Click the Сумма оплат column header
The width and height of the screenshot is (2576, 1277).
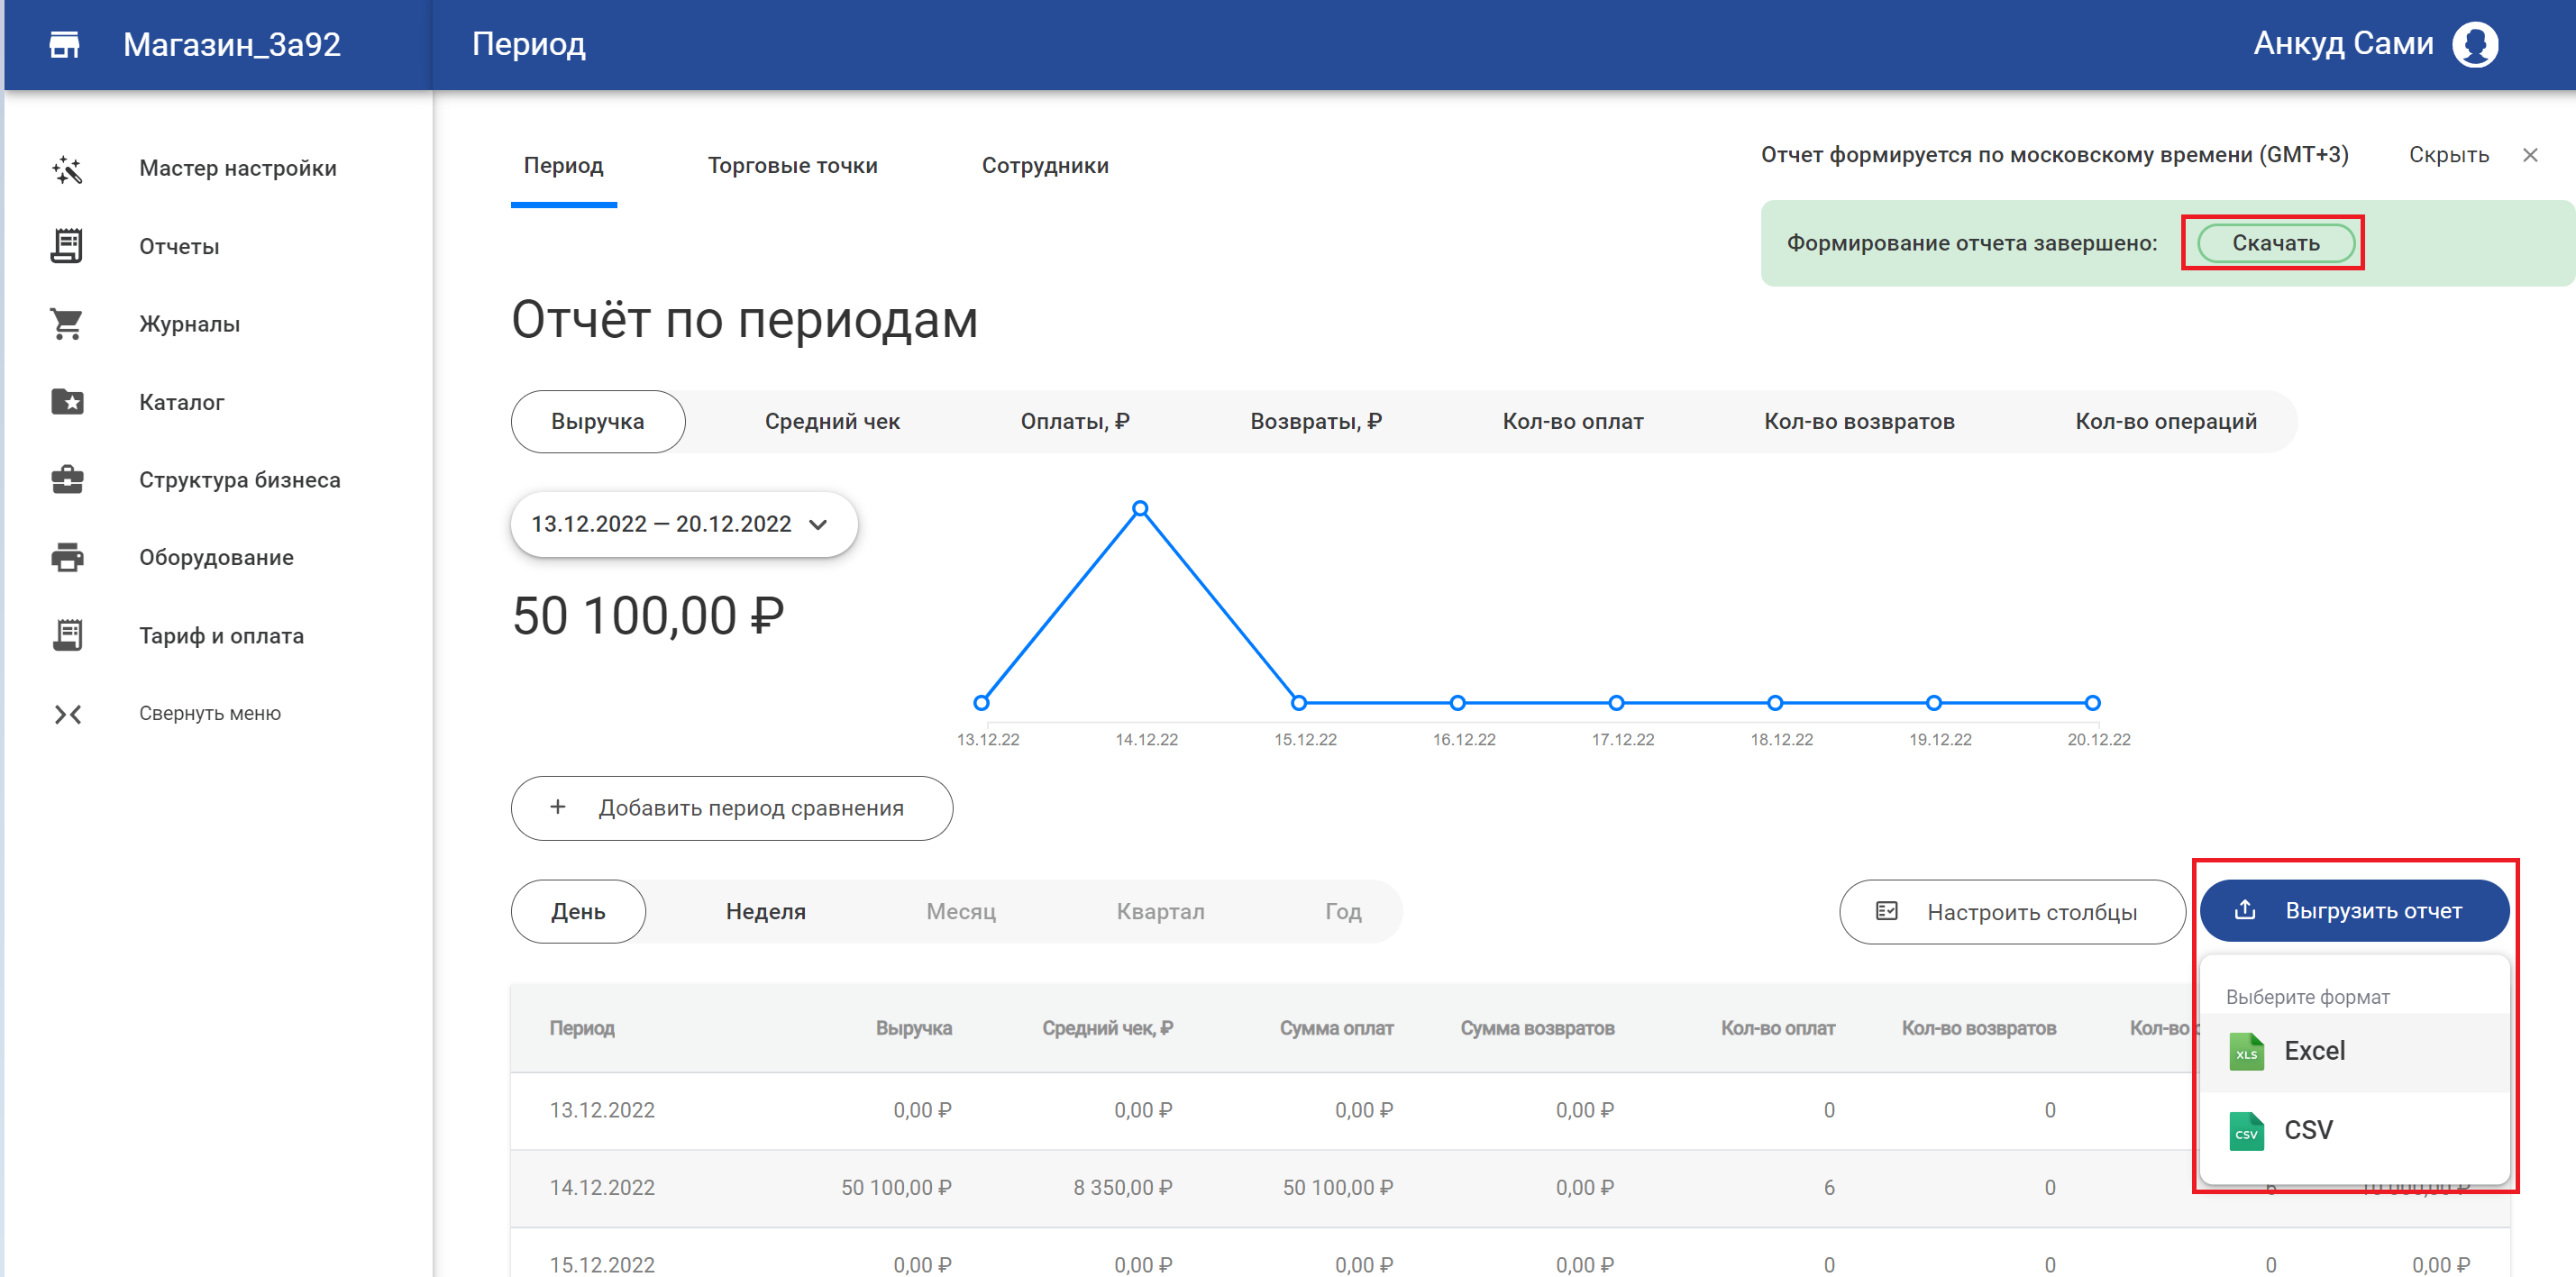(x=1336, y=1028)
